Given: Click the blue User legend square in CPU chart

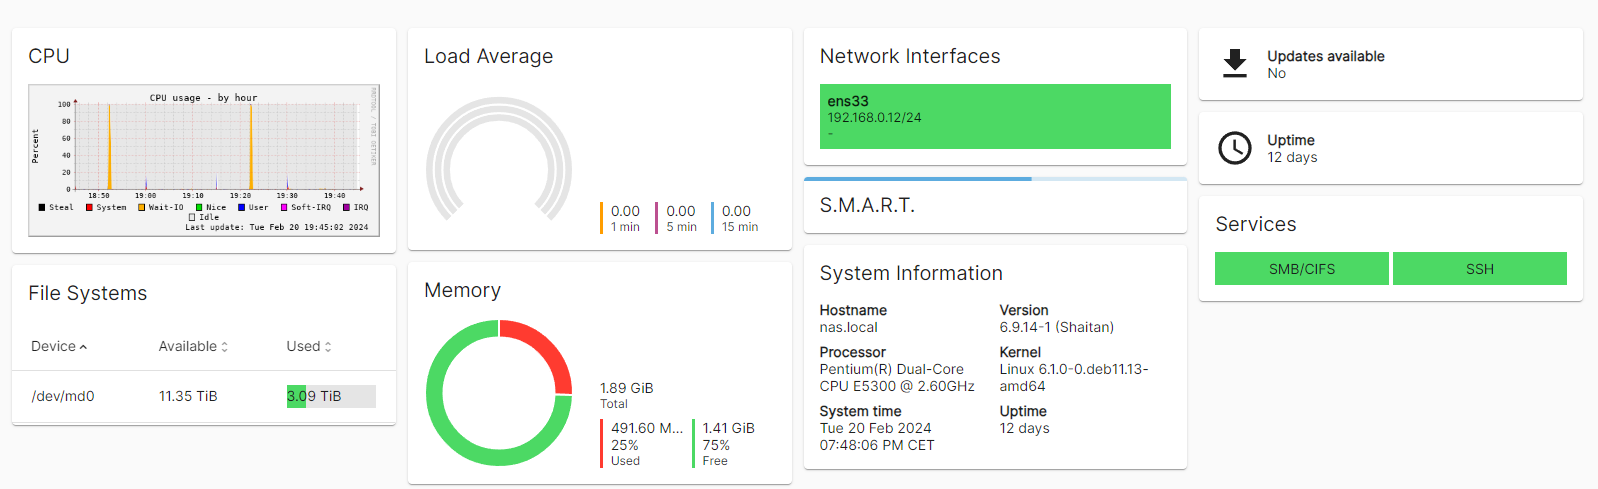Looking at the screenshot, I should click(242, 208).
